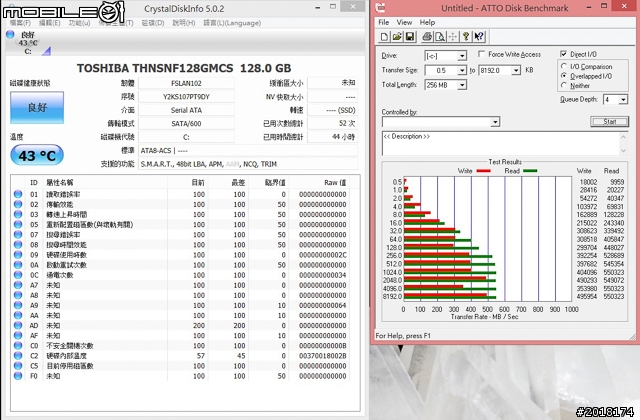The height and width of the screenshot is (420, 640).
Task: Click the SATA/600 transfer mode value
Action: (x=186, y=124)
